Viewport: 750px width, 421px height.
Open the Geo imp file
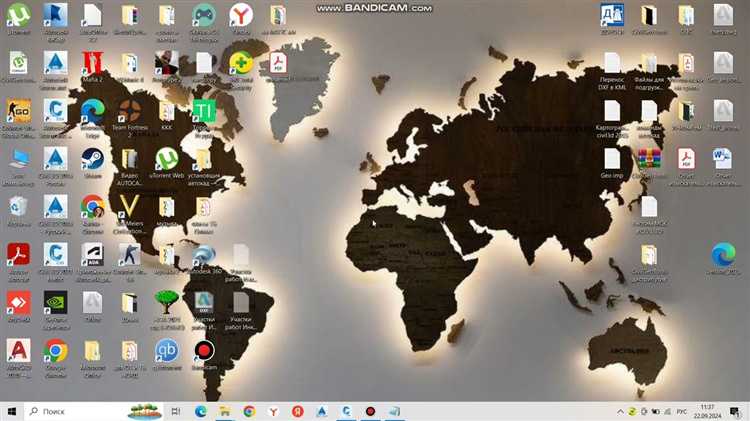[612, 163]
